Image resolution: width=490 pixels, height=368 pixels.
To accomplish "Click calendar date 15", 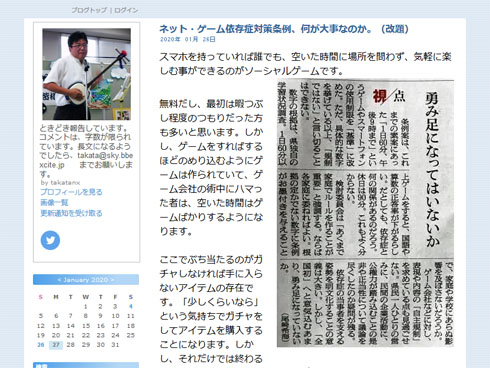I will coord(86,326).
